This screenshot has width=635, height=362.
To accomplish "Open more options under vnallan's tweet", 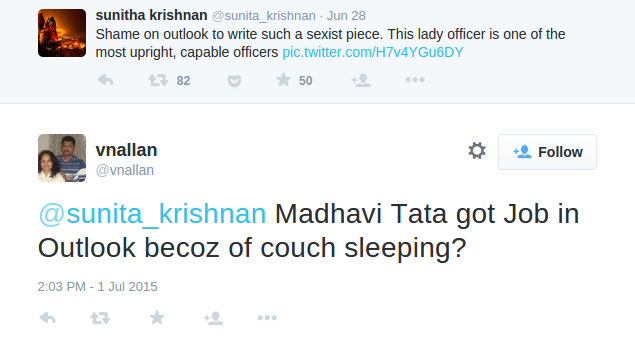I will [x=267, y=318].
